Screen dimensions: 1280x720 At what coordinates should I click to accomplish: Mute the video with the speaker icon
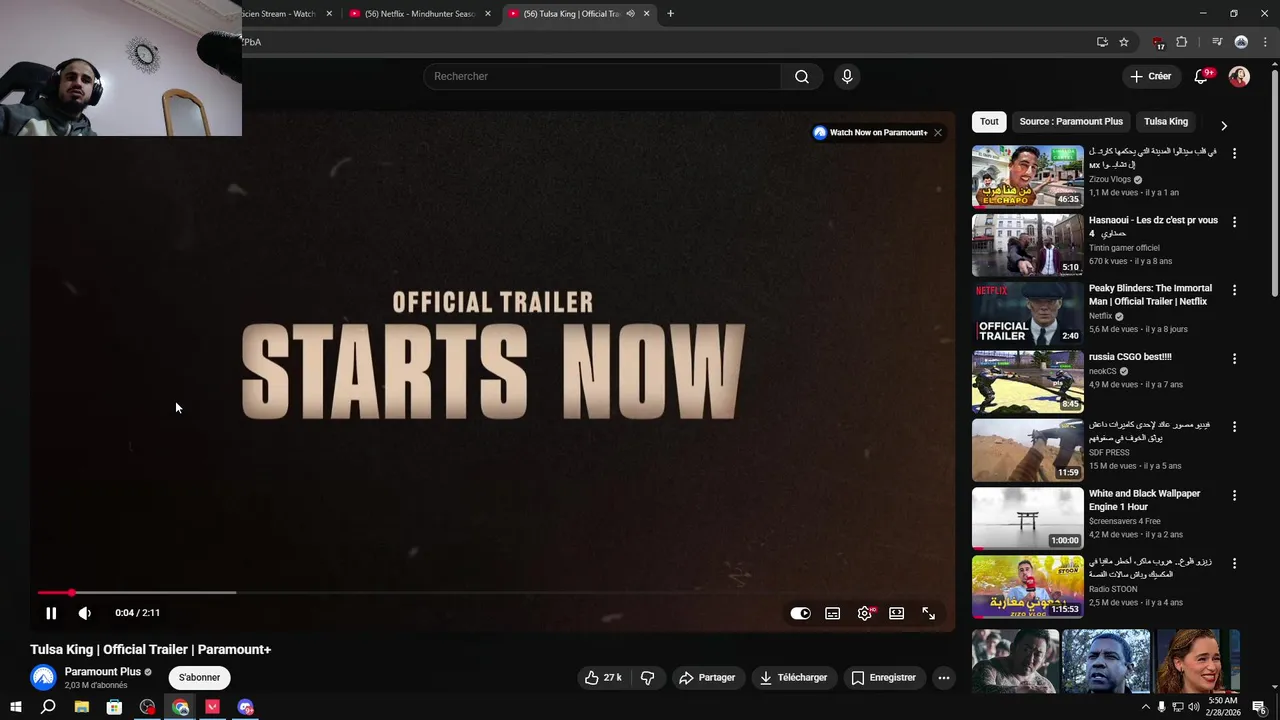(x=85, y=613)
